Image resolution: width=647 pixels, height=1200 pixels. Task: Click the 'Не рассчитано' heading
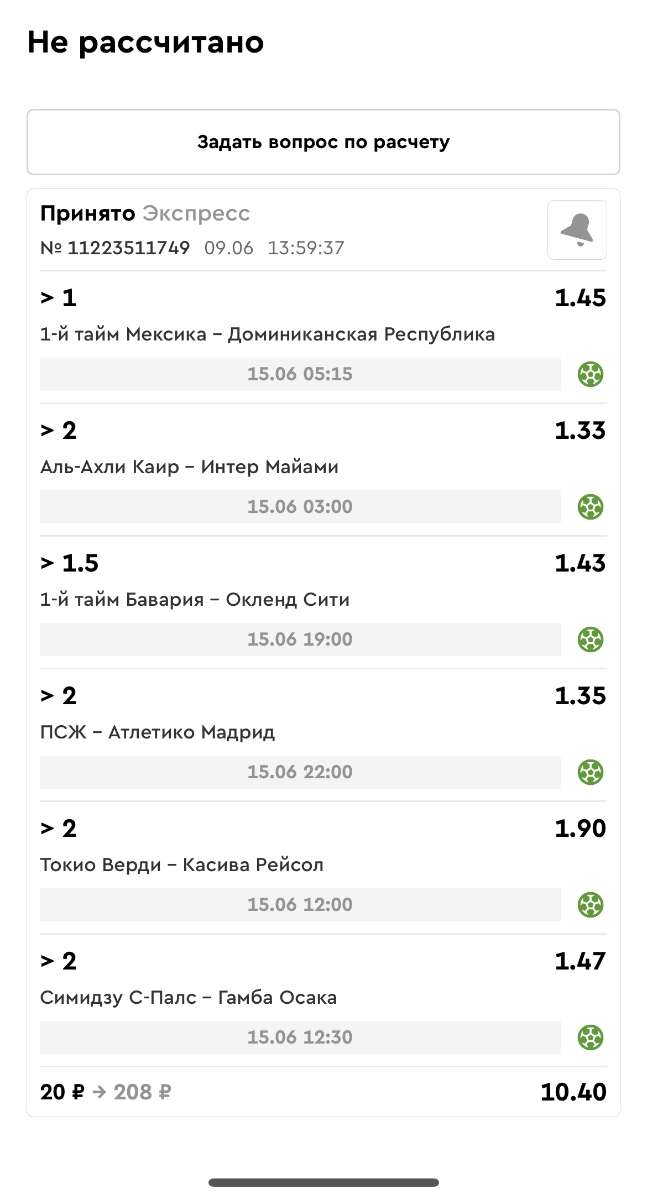[145, 43]
